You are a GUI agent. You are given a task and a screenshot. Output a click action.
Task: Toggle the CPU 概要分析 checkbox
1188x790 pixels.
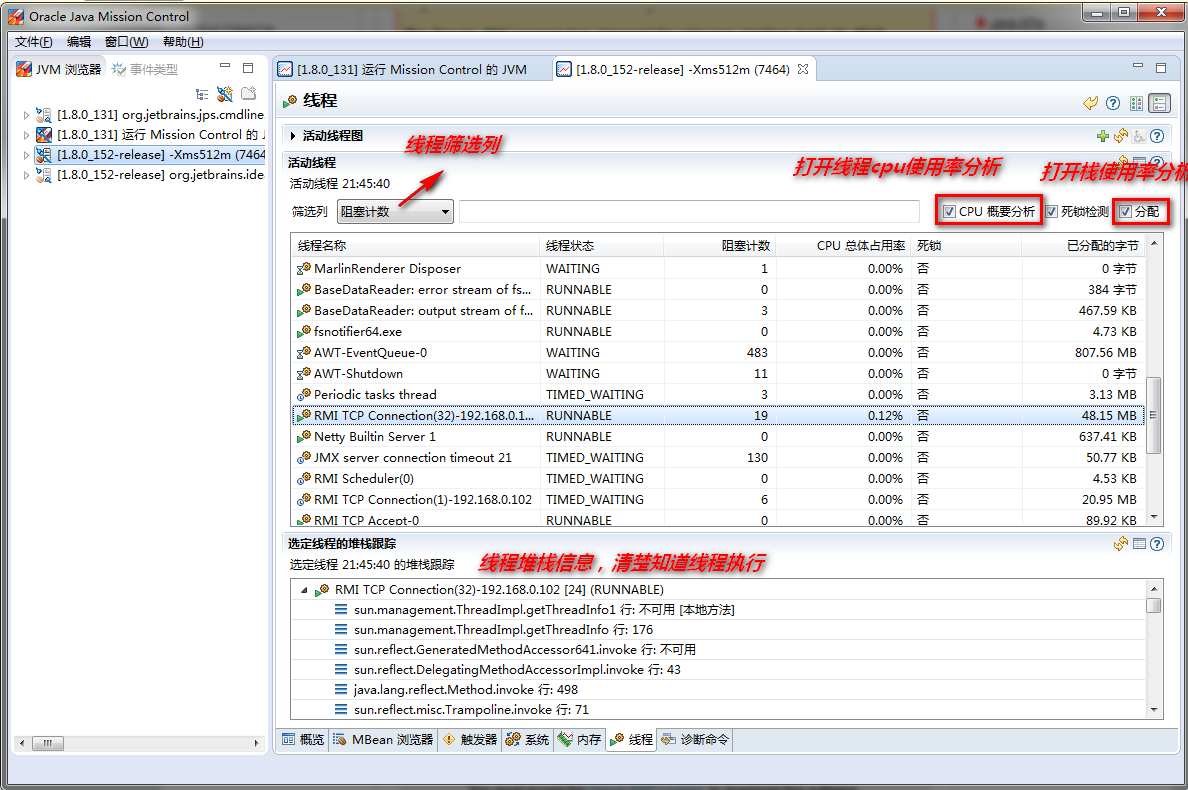[949, 212]
